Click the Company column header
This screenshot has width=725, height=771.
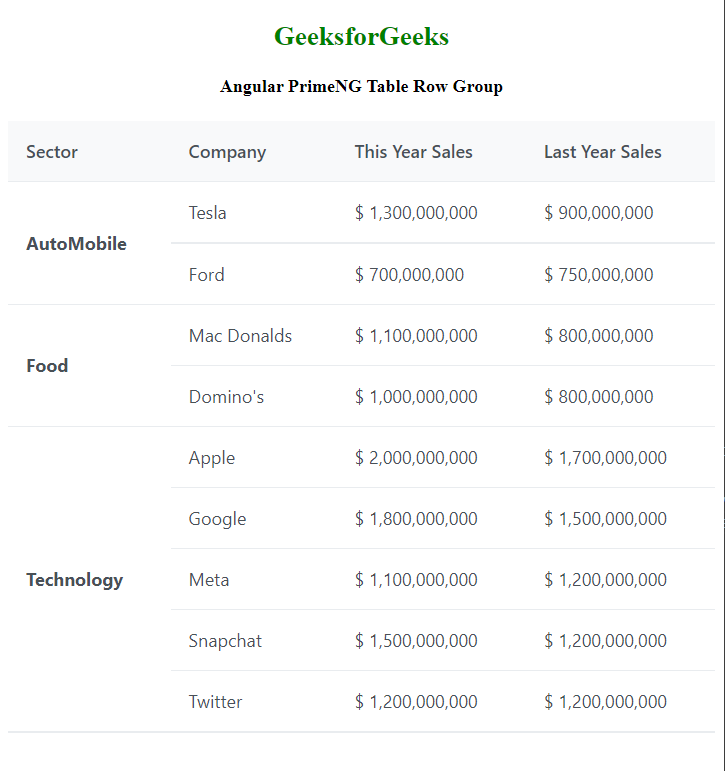[x=227, y=152]
